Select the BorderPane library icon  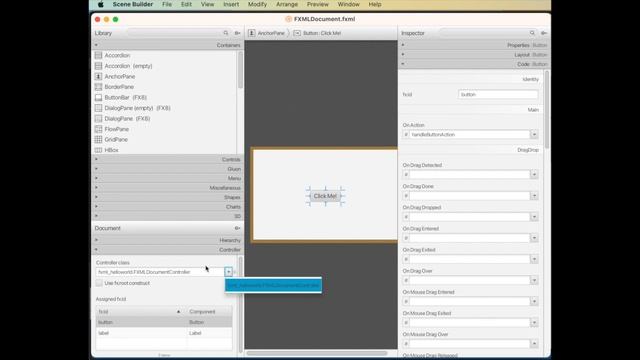(98, 87)
